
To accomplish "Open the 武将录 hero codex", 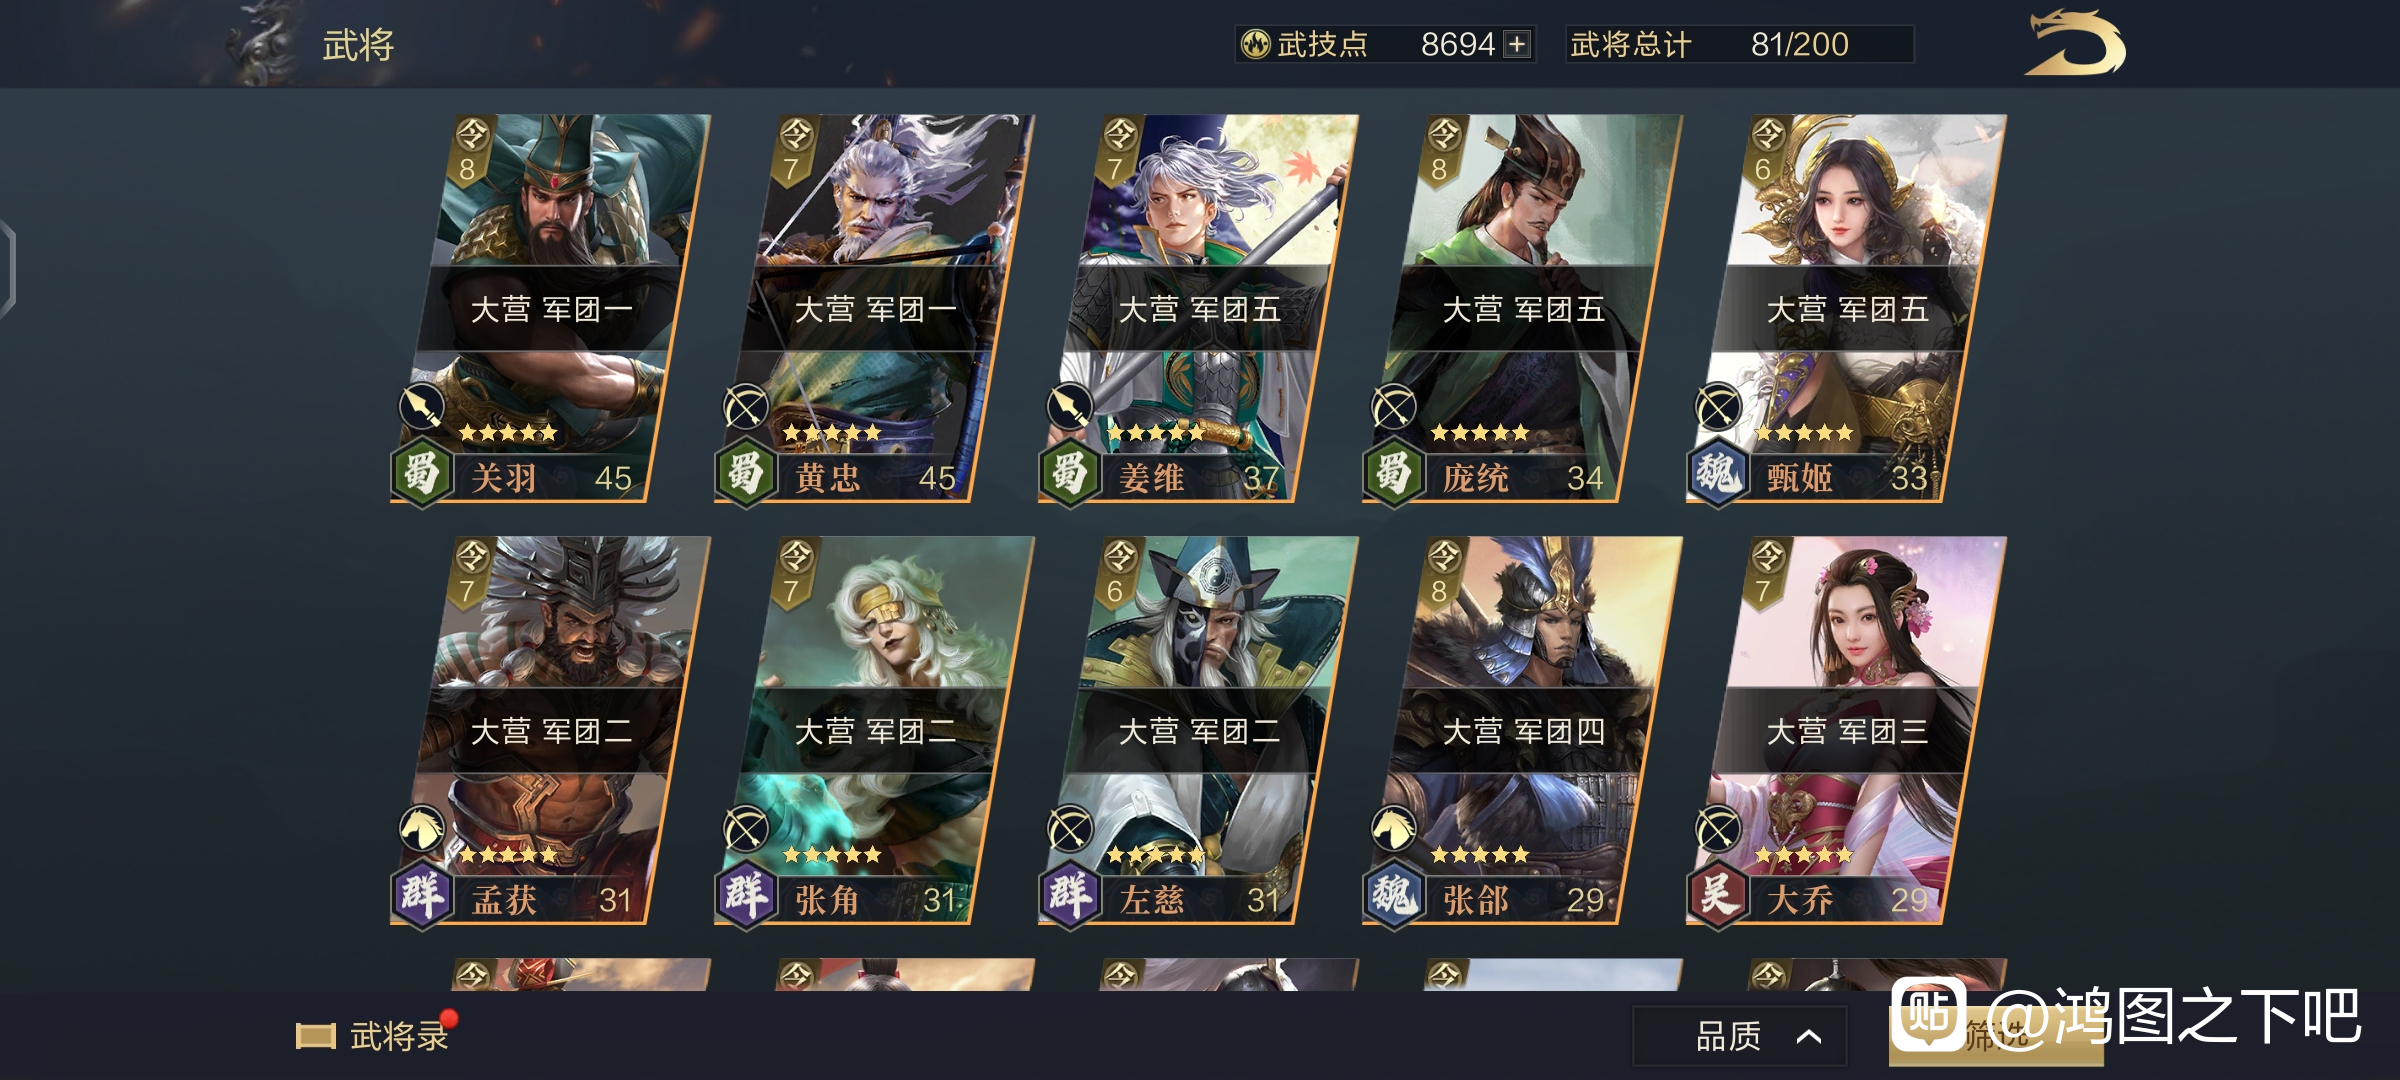I will click(x=375, y=1035).
